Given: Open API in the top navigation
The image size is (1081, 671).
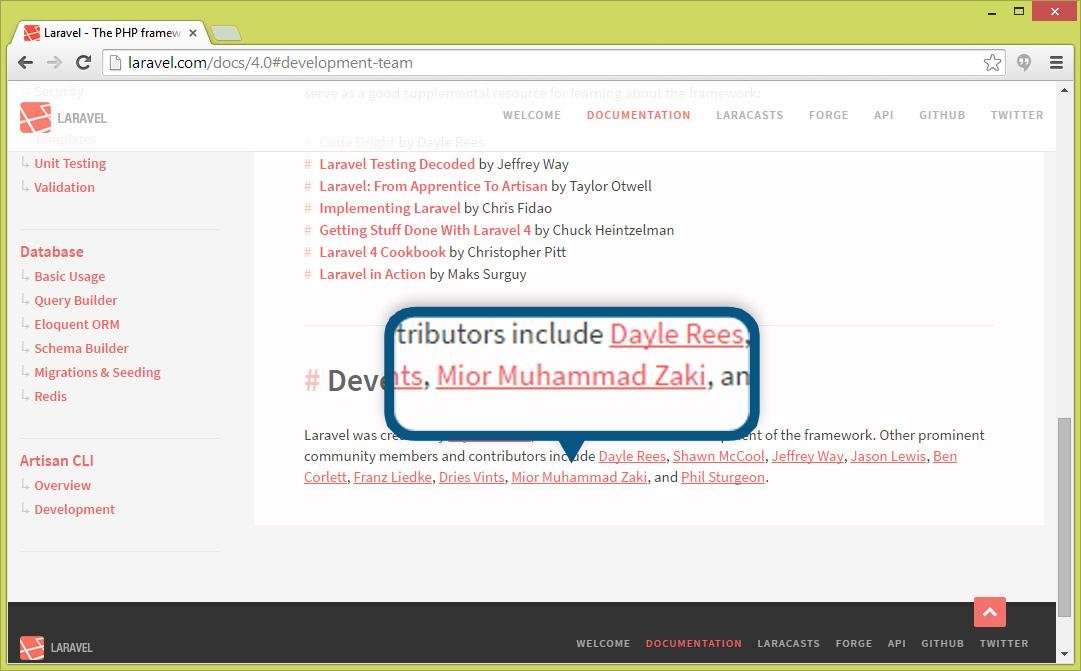Looking at the screenshot, I should 883,115.
